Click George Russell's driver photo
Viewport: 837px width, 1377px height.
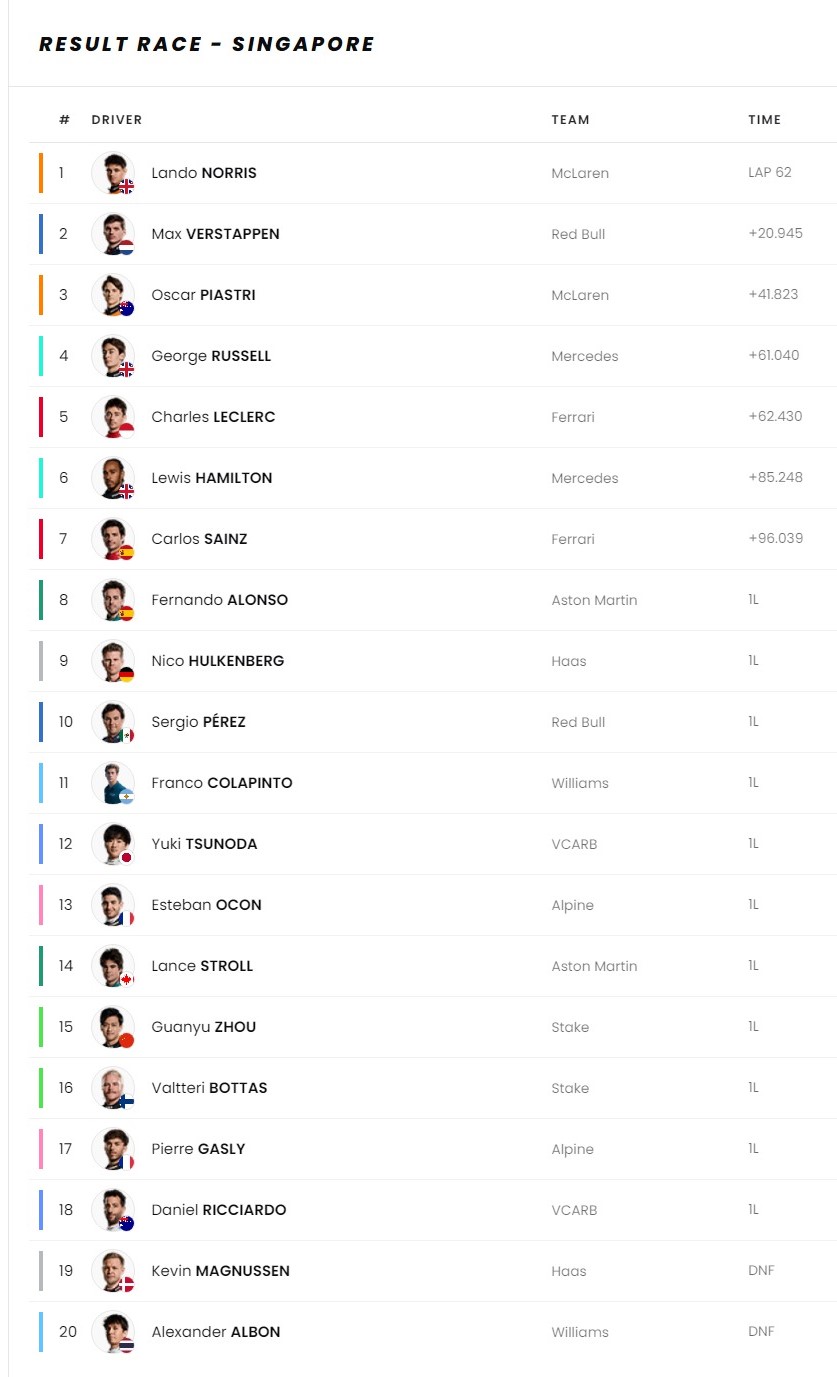[x=112, y=356]
